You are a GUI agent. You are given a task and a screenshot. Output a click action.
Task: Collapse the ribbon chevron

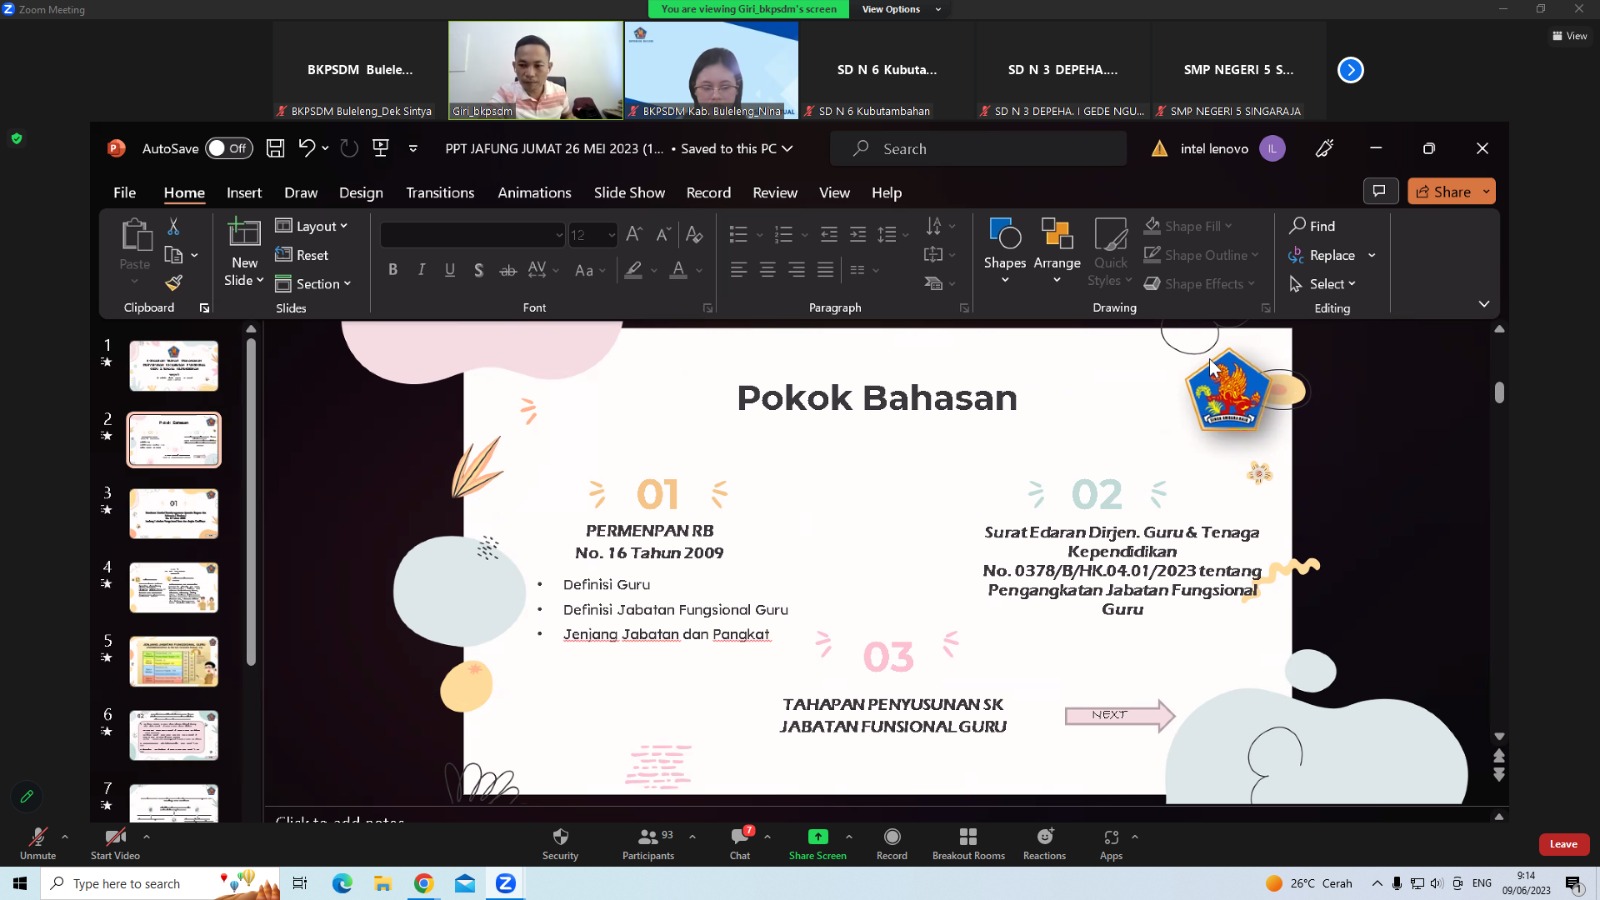click(x=1484, y=304)
